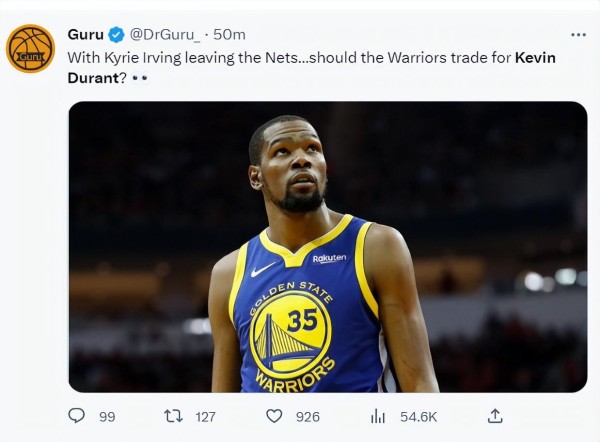The width and height of the screenshot is (600, 442).
Task: Click the number 35 jersey logo in photo
Action: [290, 335]
